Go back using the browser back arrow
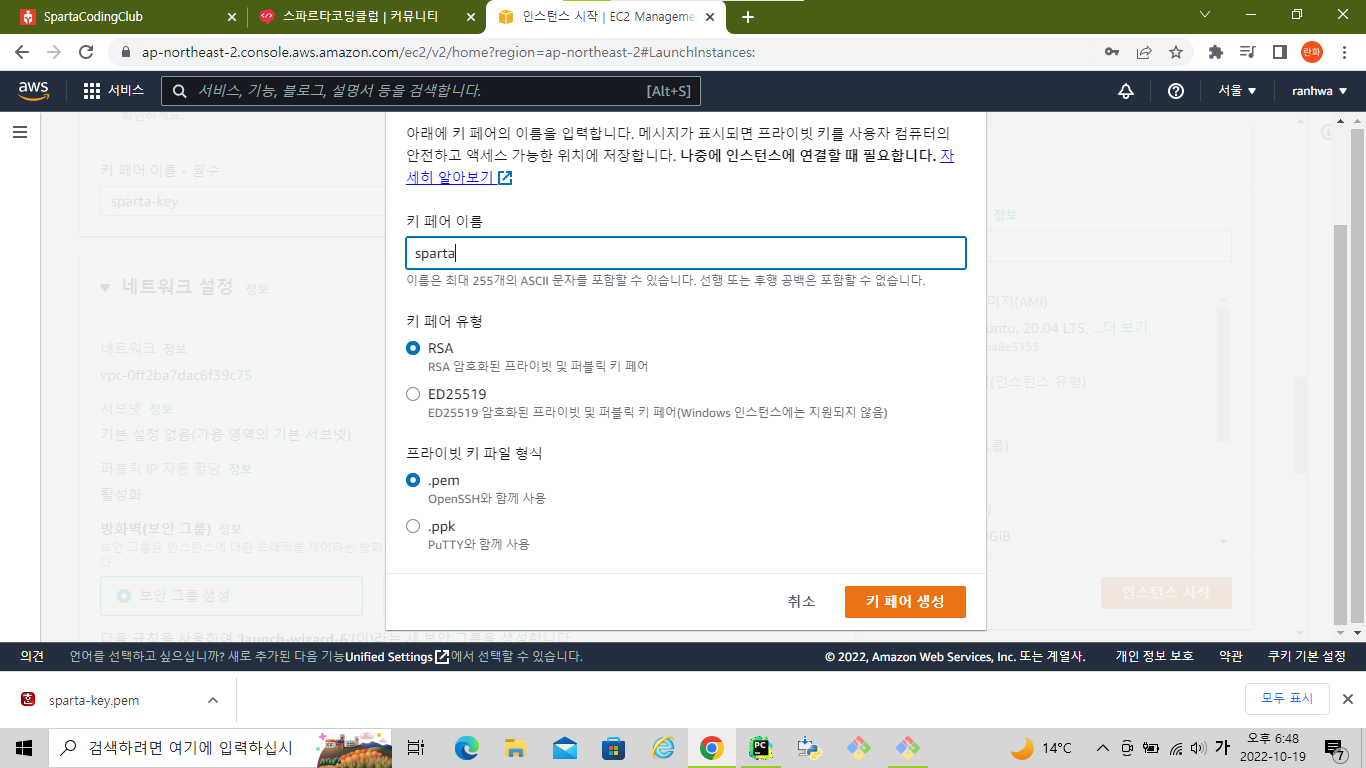 (22, 52)
